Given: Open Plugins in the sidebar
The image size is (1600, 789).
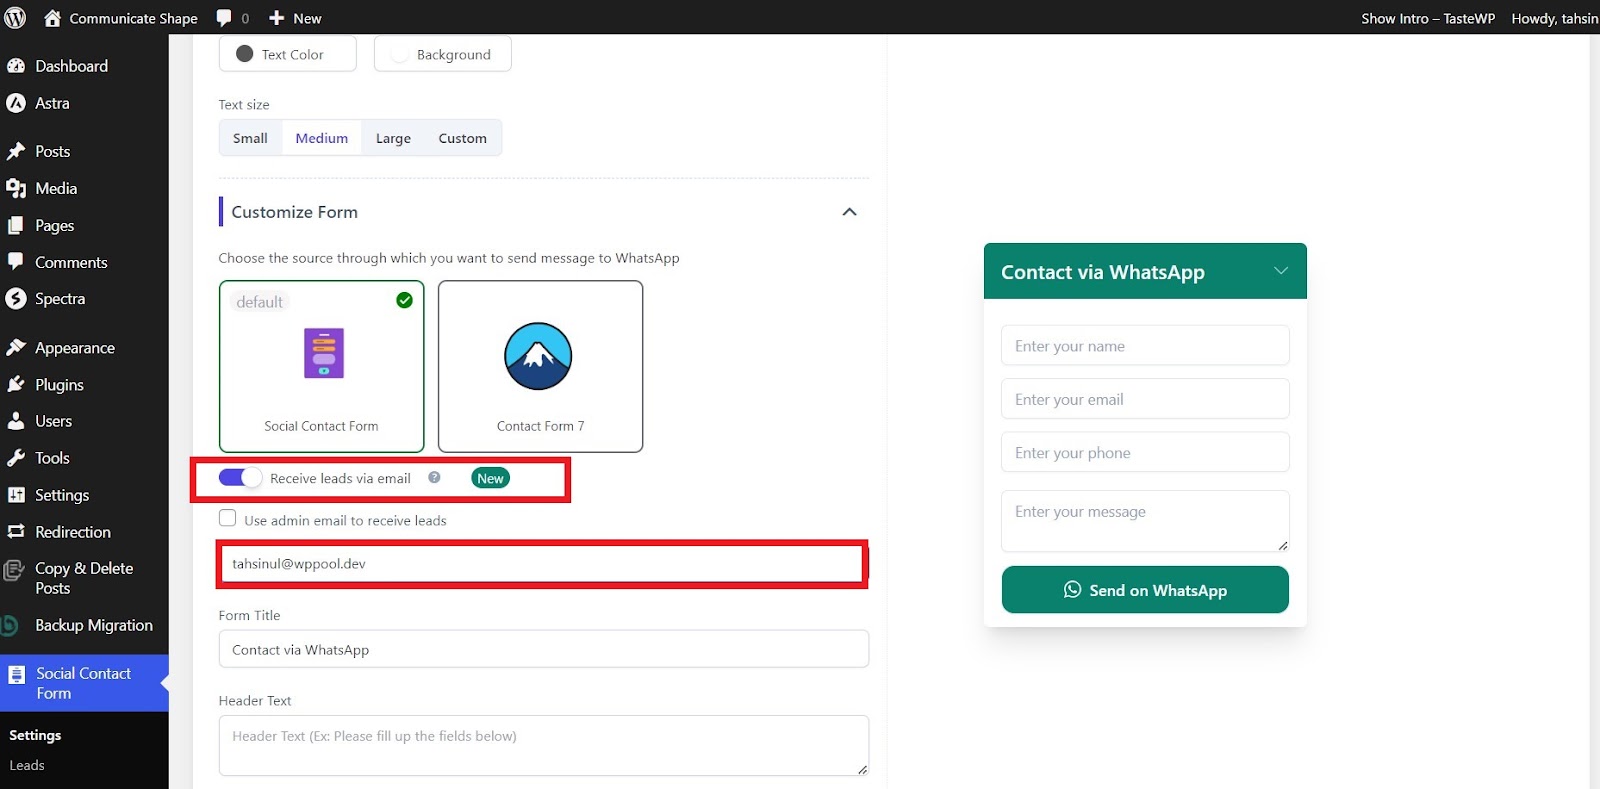Looking at the screenshot, I should click(59, 385).
